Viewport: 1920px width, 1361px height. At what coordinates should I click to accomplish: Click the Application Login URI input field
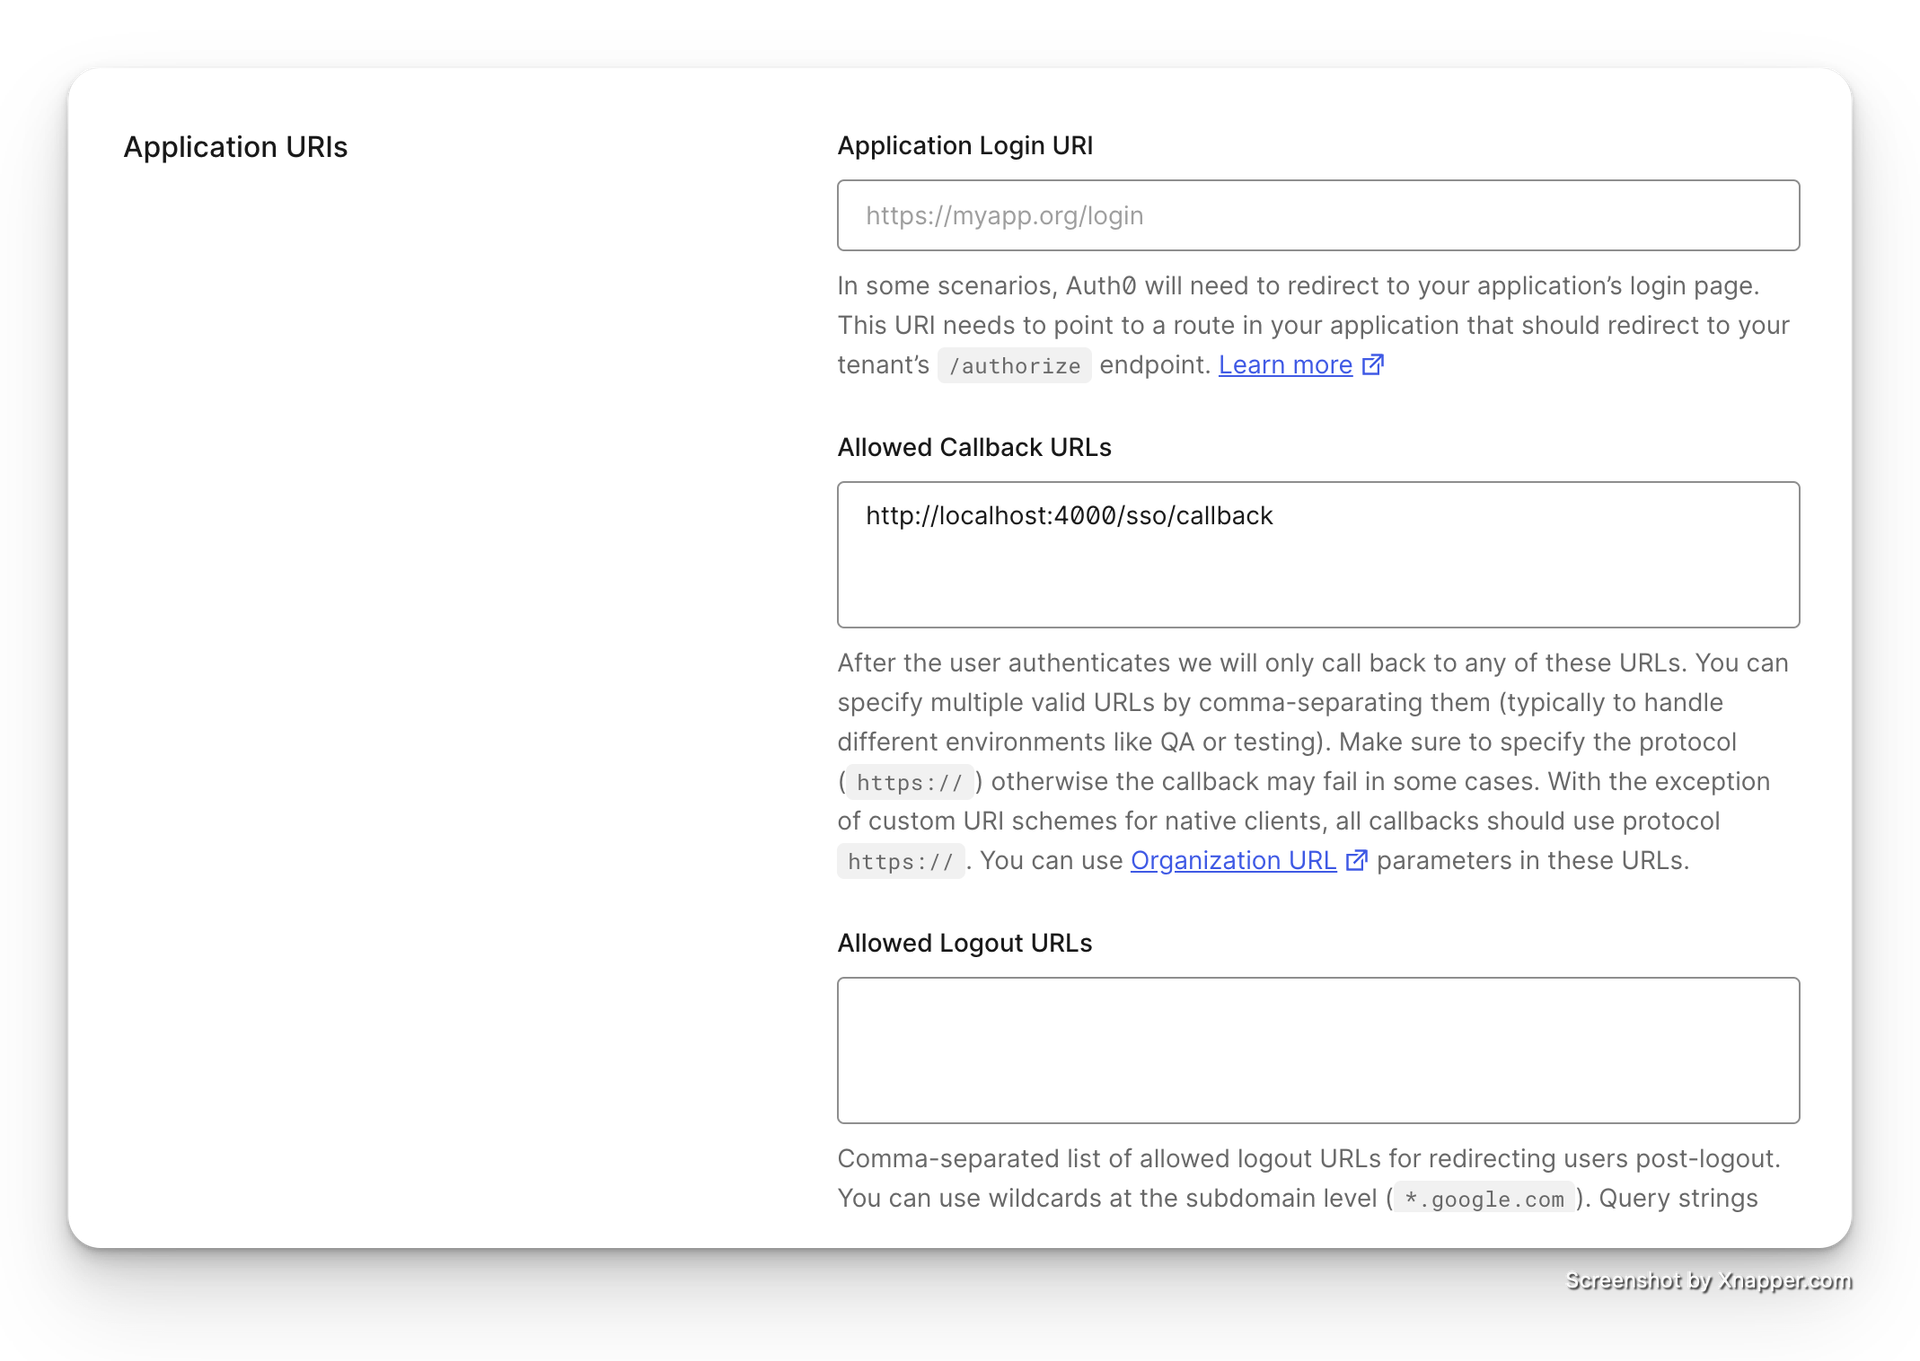[1317, 215]
